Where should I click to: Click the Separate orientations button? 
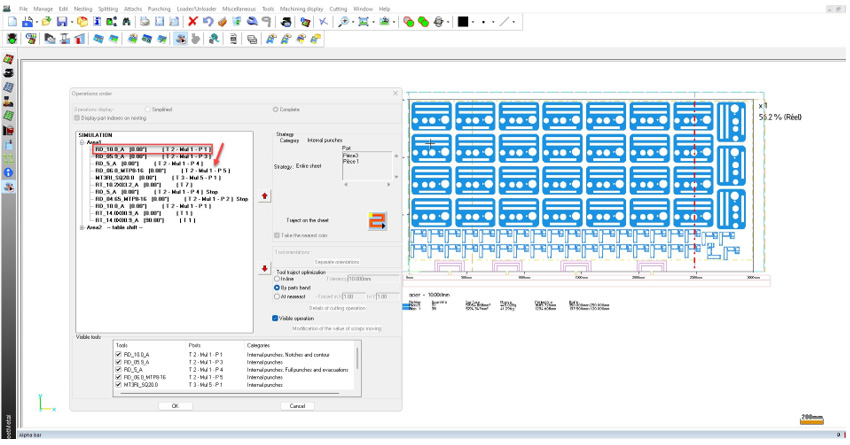[x=337, y=262]
